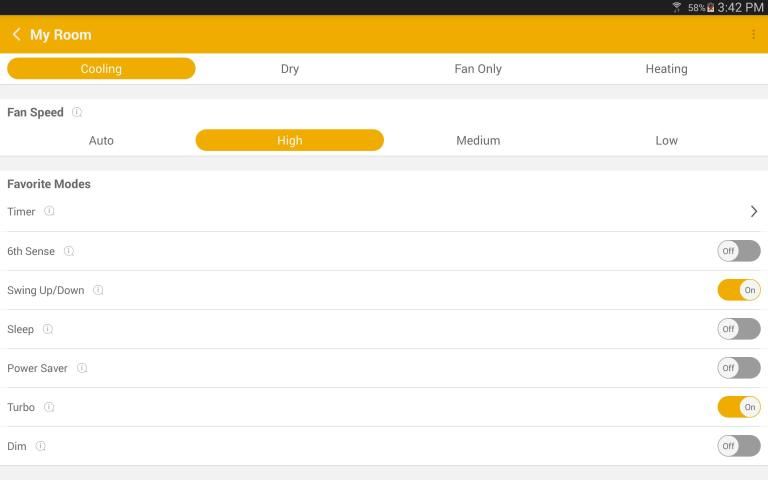The height and width of the screenshot is (480, 768).
Task: Set fan speed to Medium
Action: [478, 141]
